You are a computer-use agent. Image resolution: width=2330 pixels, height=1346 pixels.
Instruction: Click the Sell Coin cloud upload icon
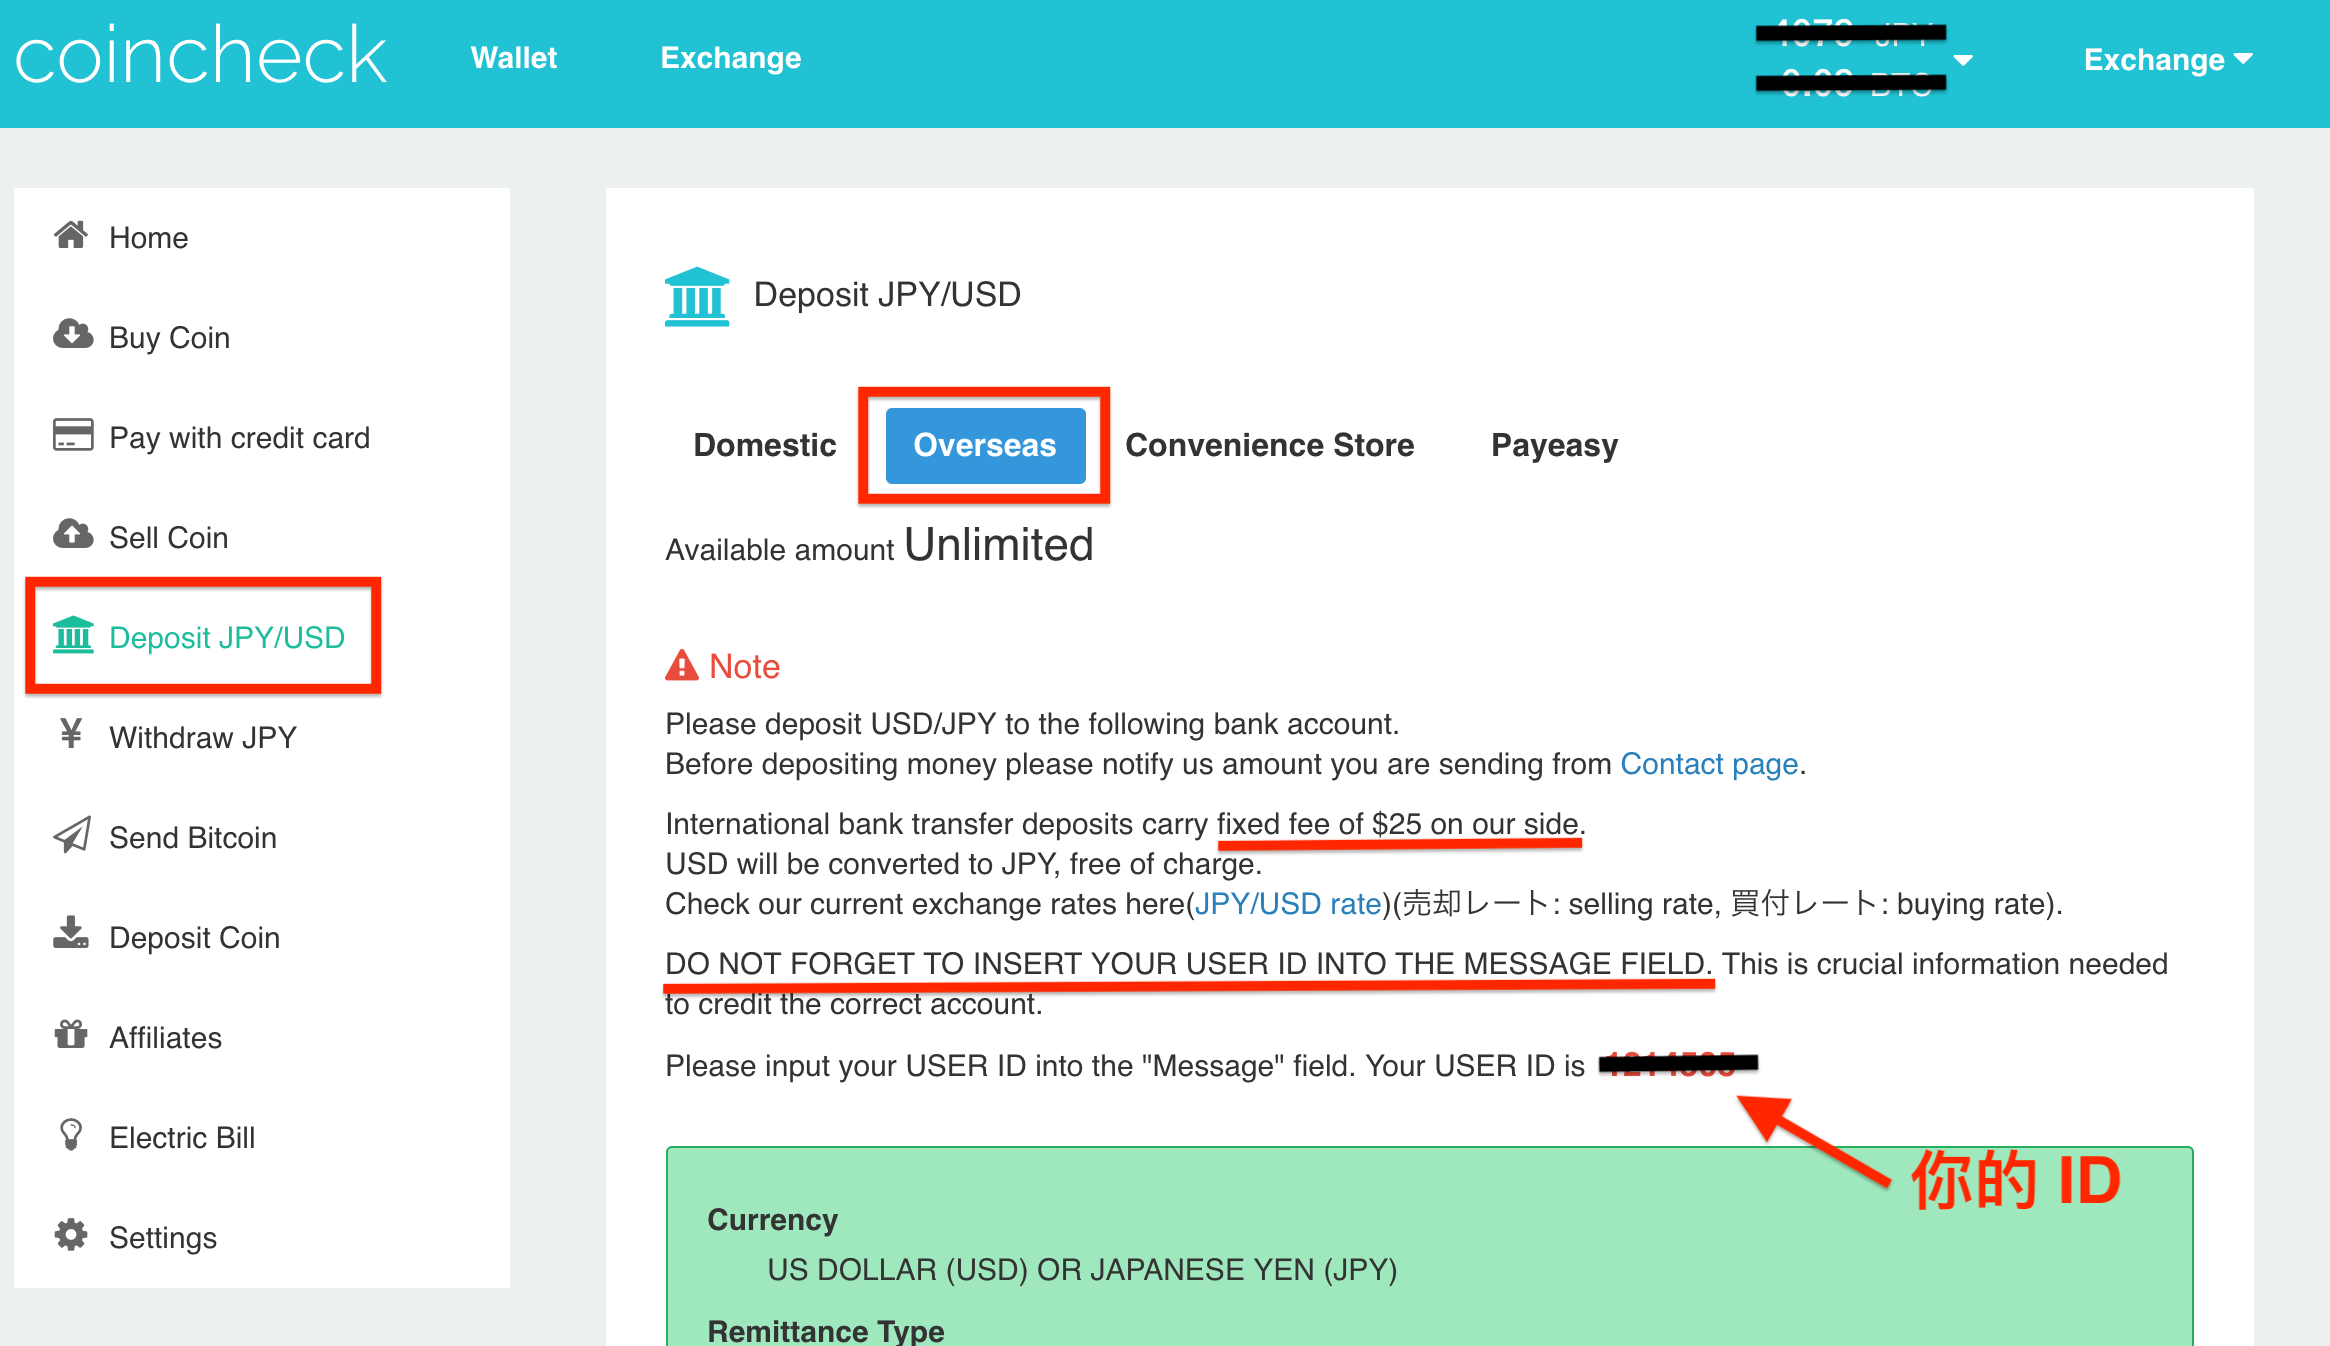tap(72, 534)
